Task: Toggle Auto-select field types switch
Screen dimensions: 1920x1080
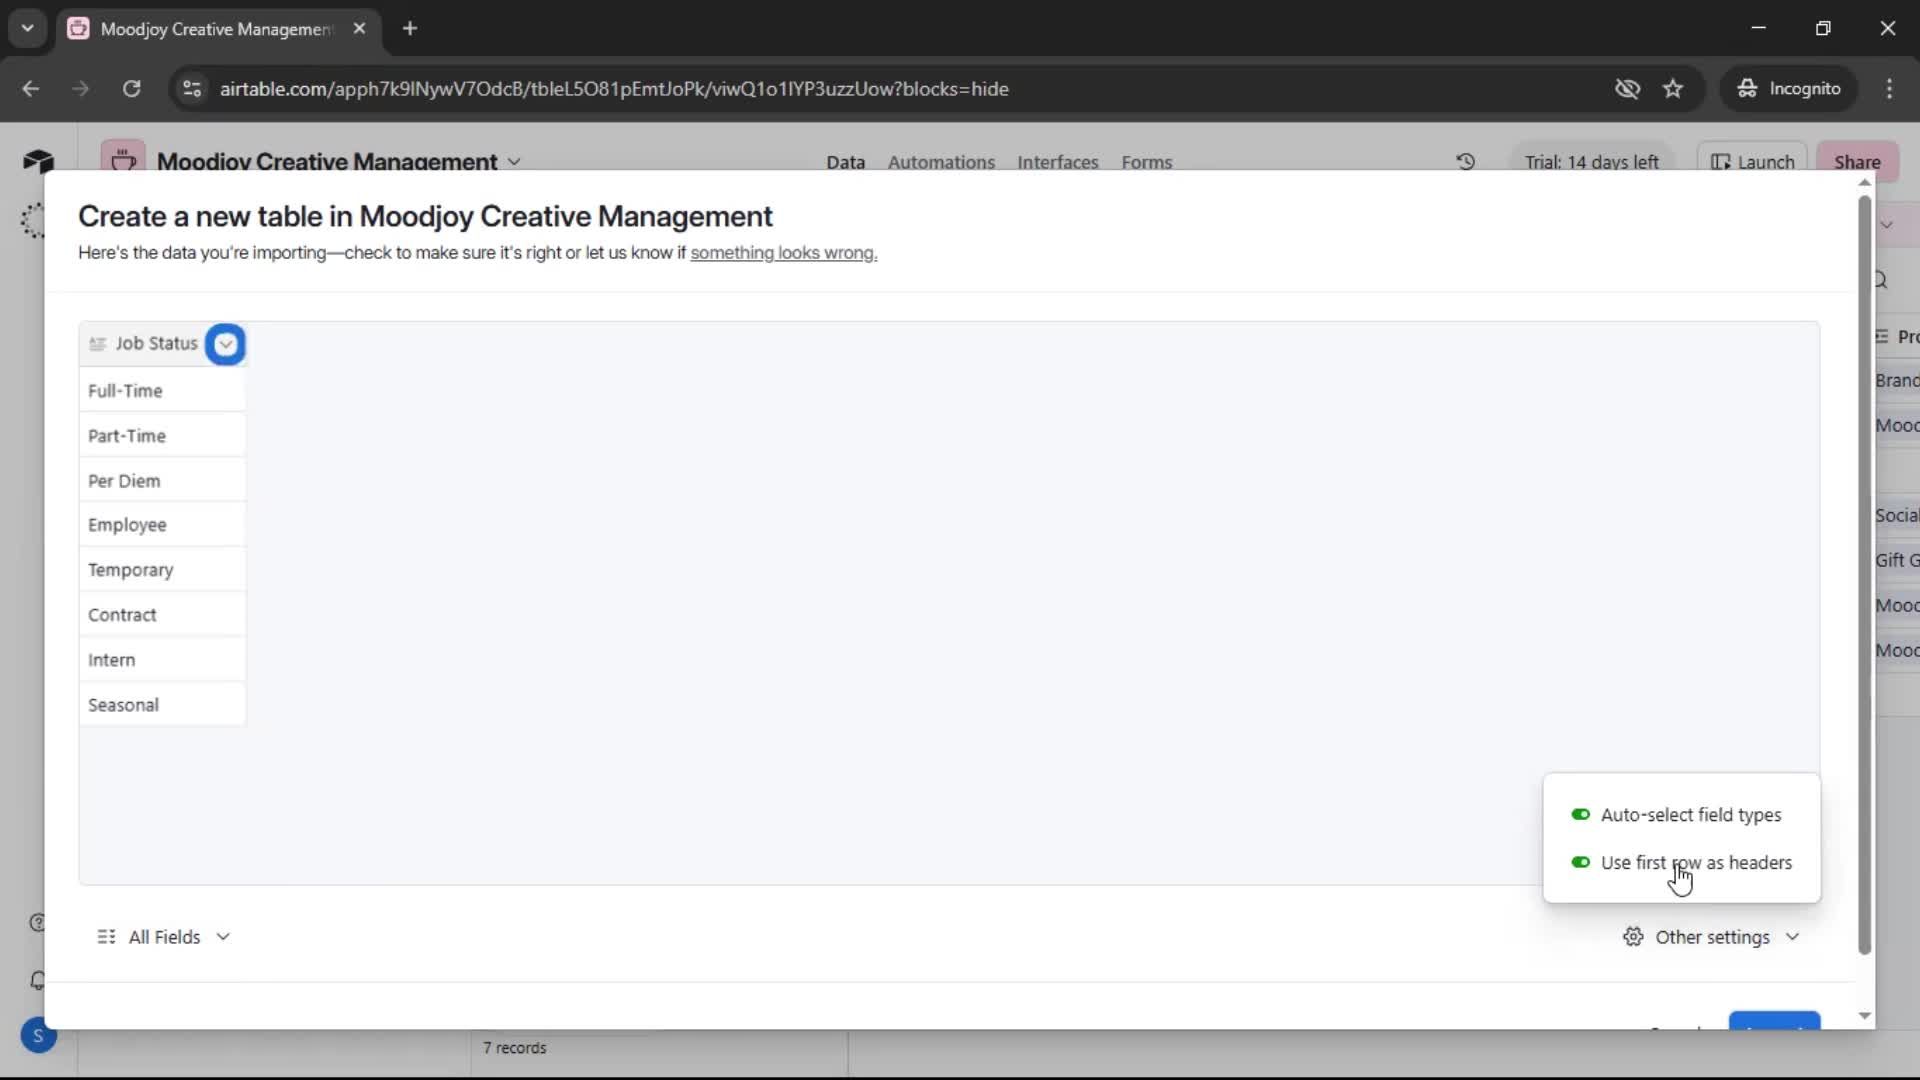Action: 1580,815
